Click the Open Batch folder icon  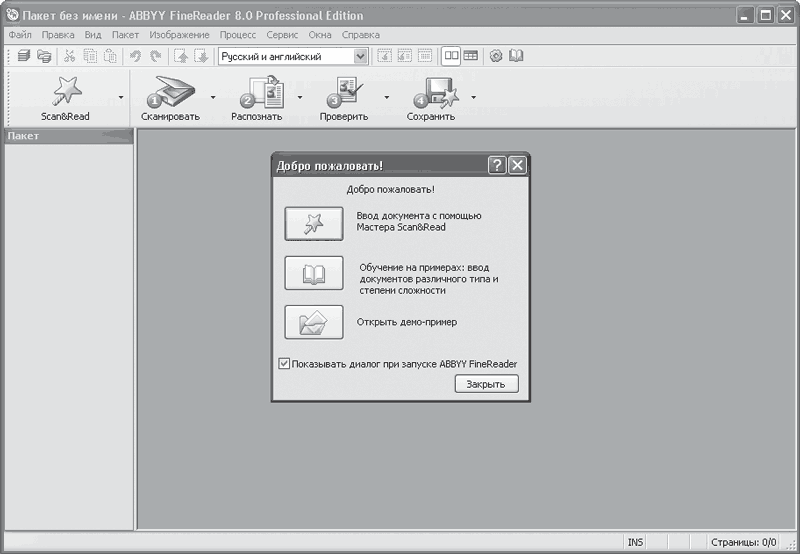pyautogui.click(x=44, y=56)
